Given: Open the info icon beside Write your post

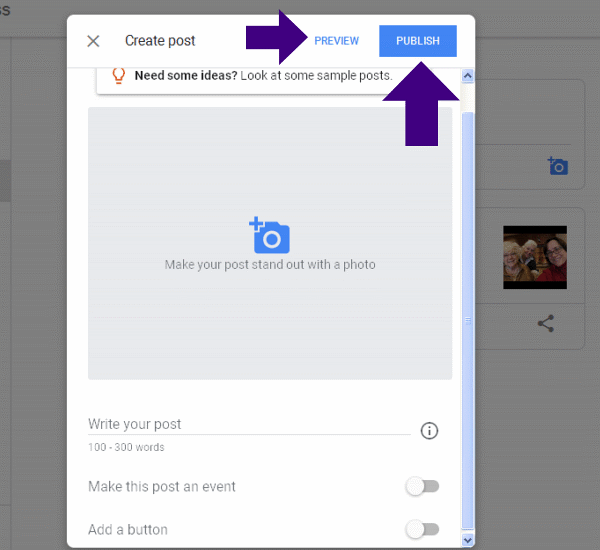Looking at the screenshot, I should (430, 431).
